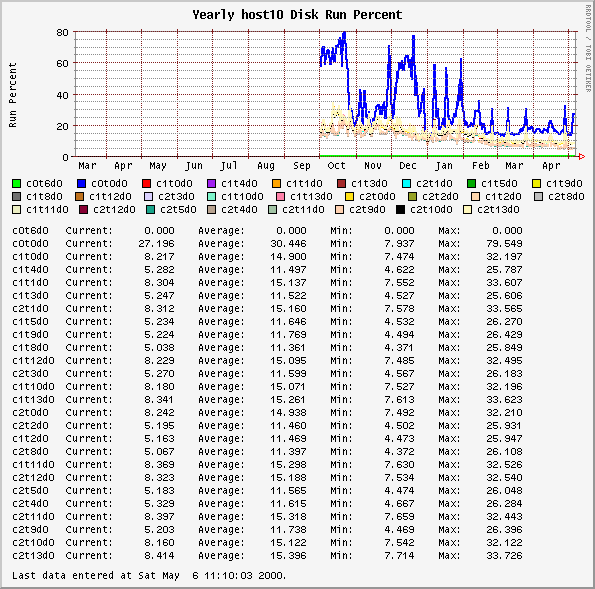Click the c1t4d0 Min value 4.622
This screenshot has width=595, height=589.
[399, 269]
